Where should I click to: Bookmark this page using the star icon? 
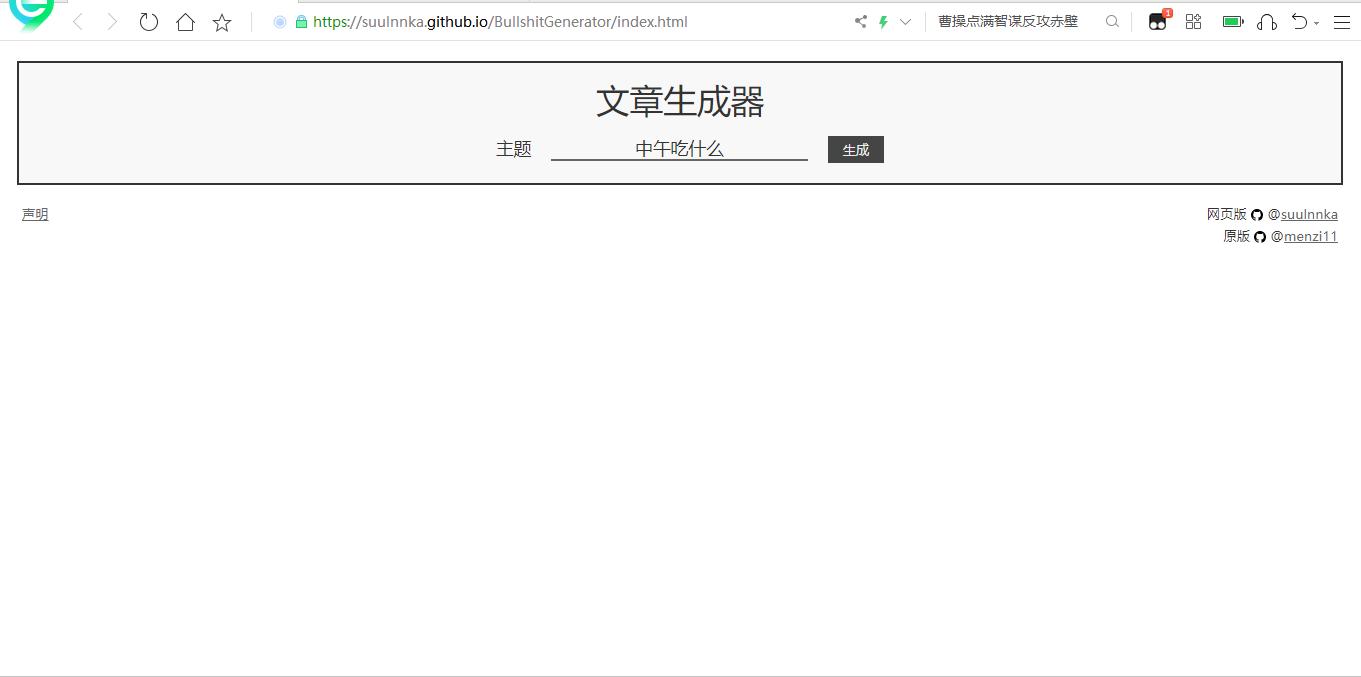221,21
